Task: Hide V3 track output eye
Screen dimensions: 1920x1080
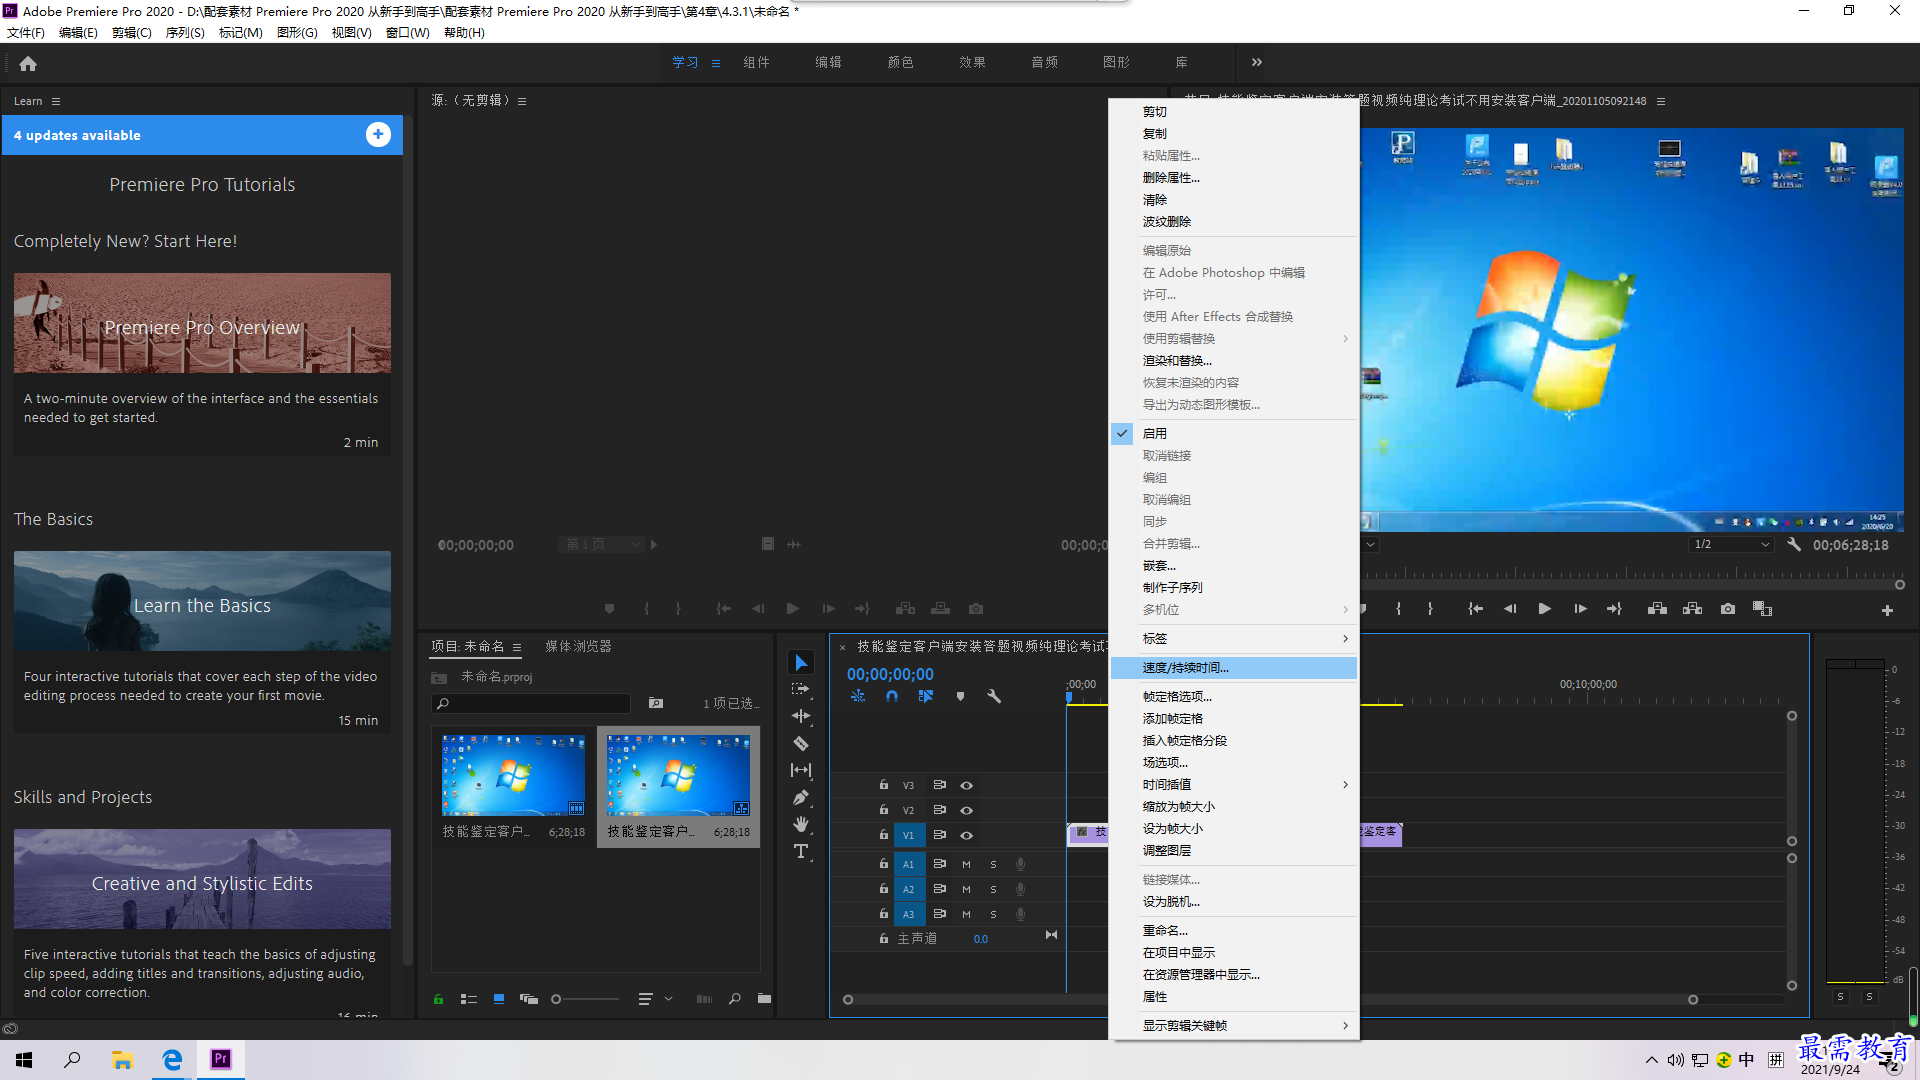Action: pos(966,785)
